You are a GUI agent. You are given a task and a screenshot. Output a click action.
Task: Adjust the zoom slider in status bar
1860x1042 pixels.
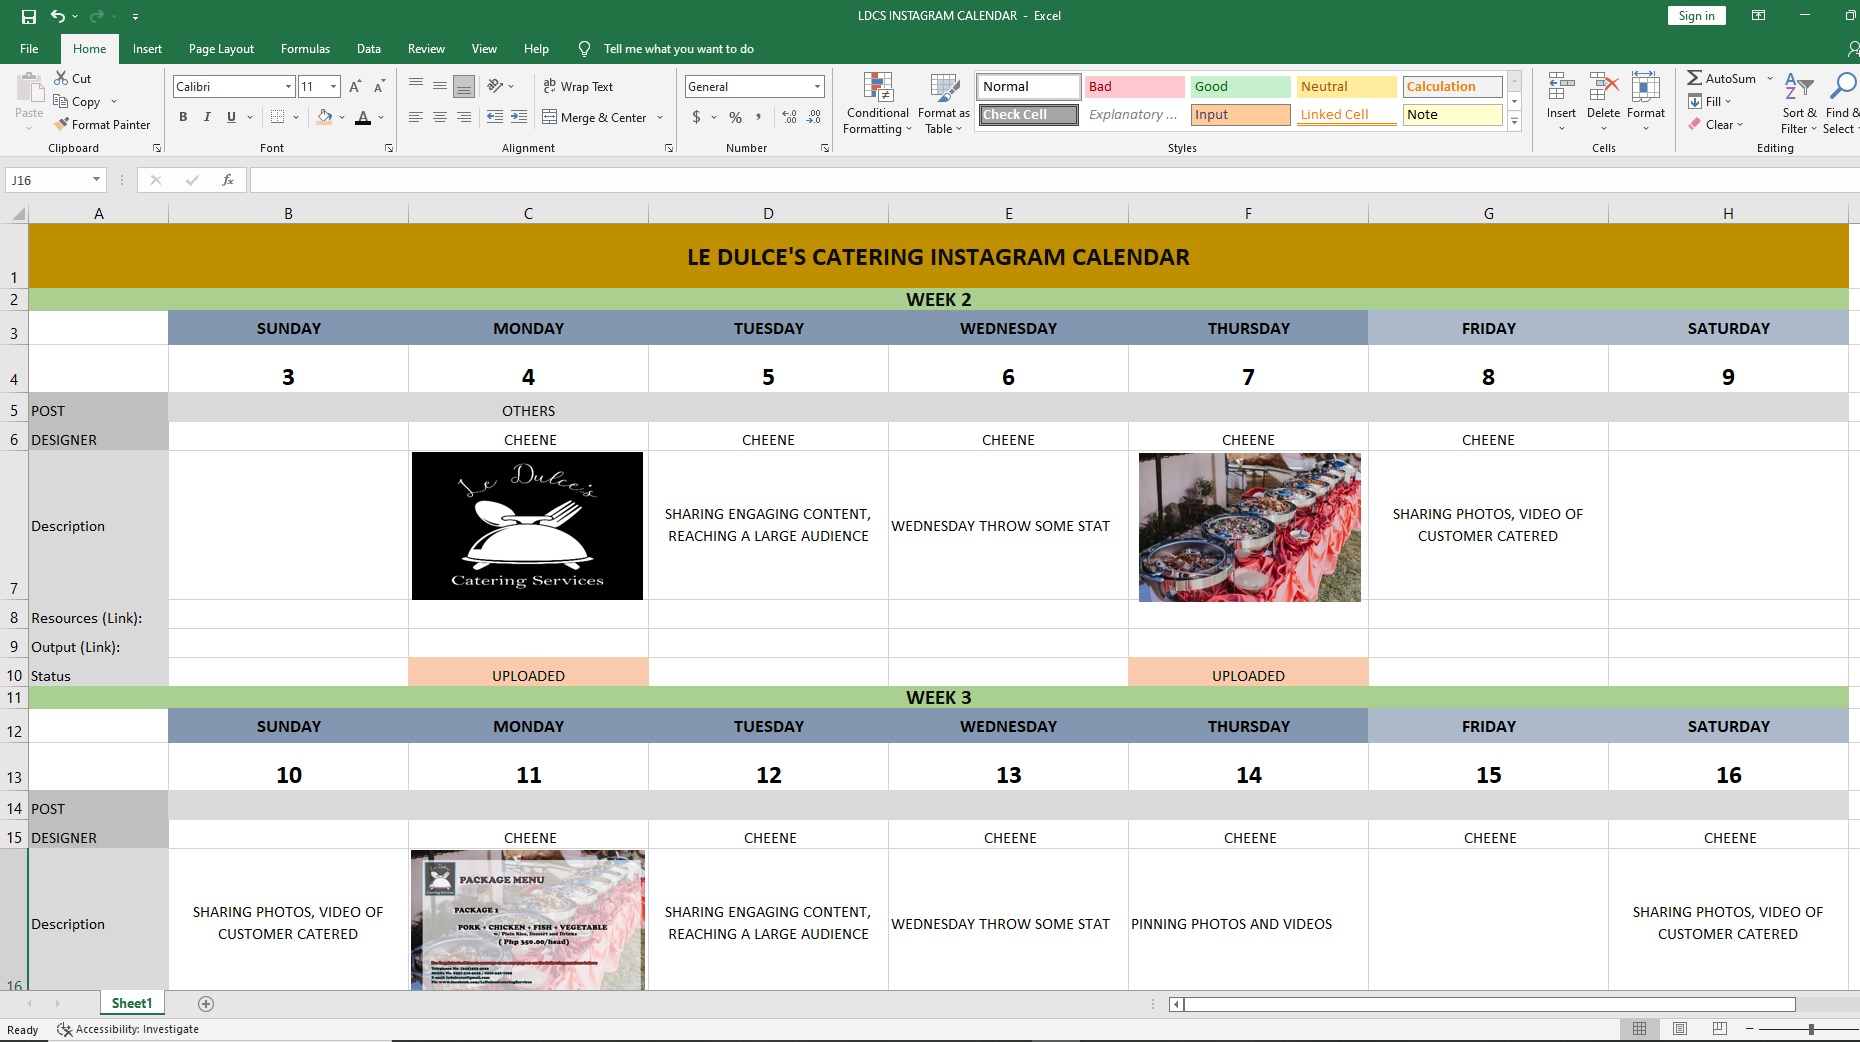(1810, 1029)
